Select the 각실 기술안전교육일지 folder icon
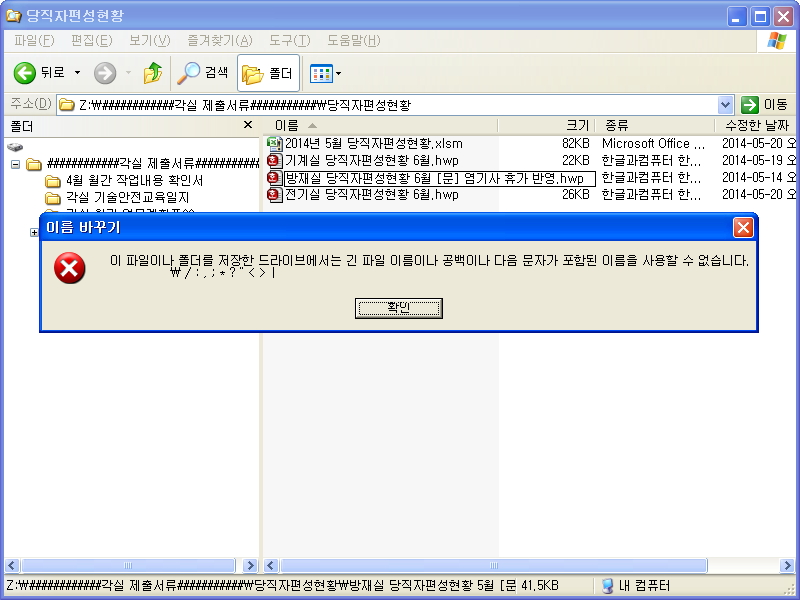Screen dimensions: 800x600 (53, 197)
